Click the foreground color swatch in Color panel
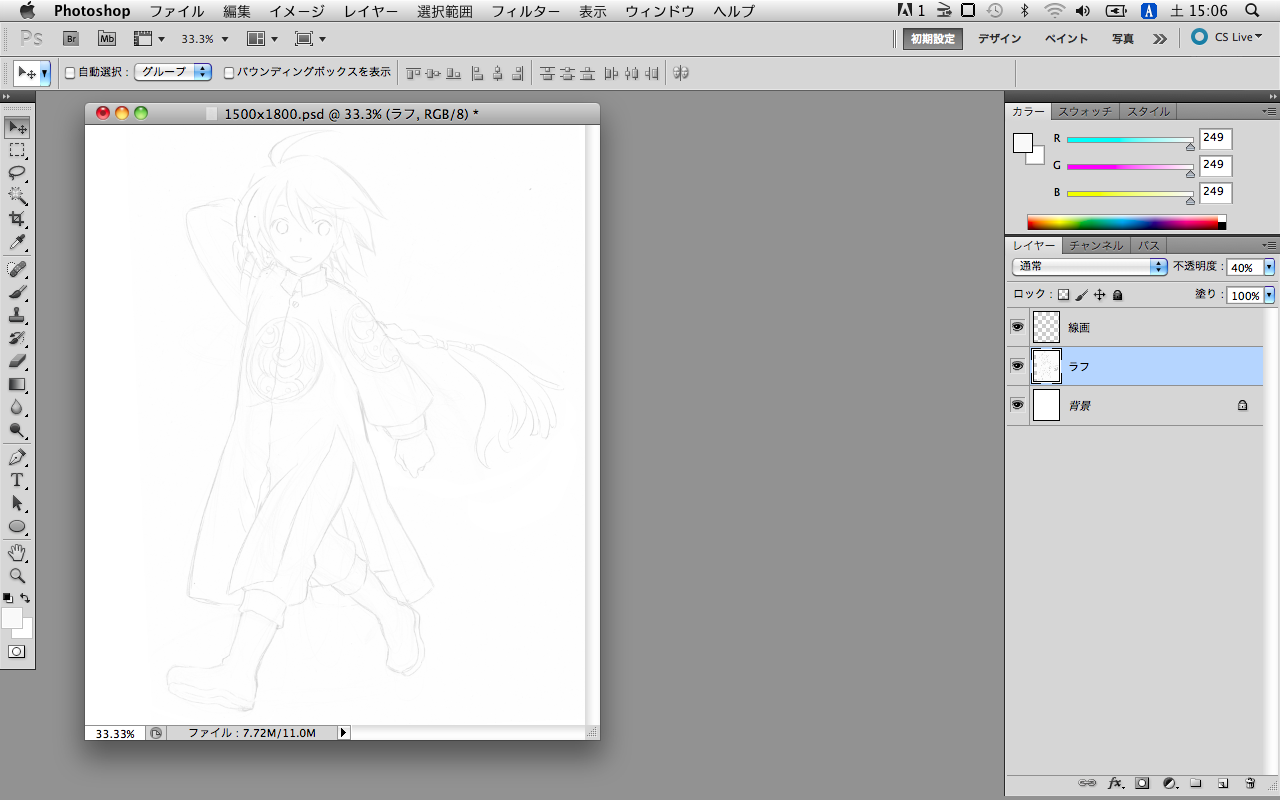Screen dimensions: 1280x800 1022,143
